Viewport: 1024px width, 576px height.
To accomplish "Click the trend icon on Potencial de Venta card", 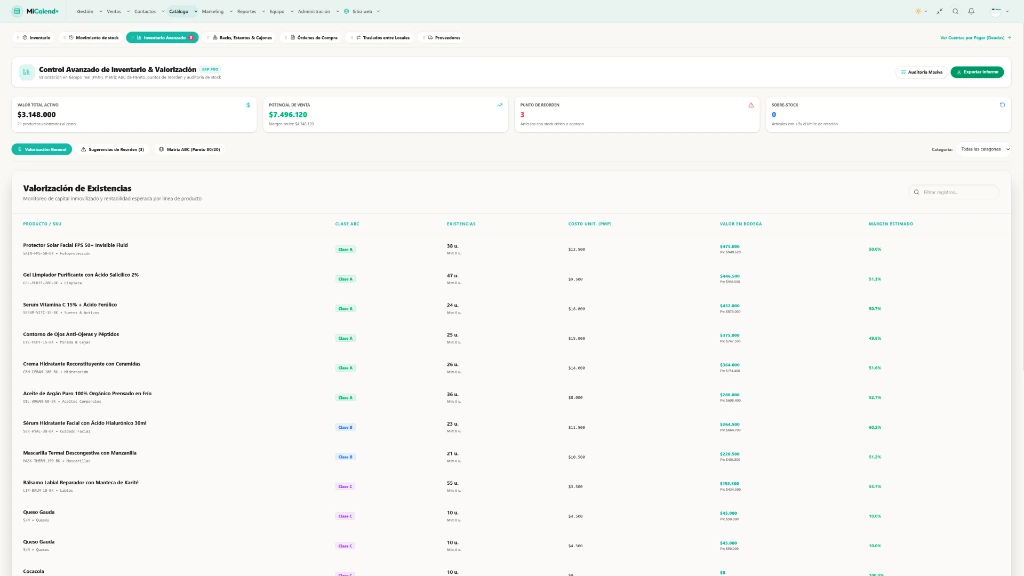I will [500, 105].
